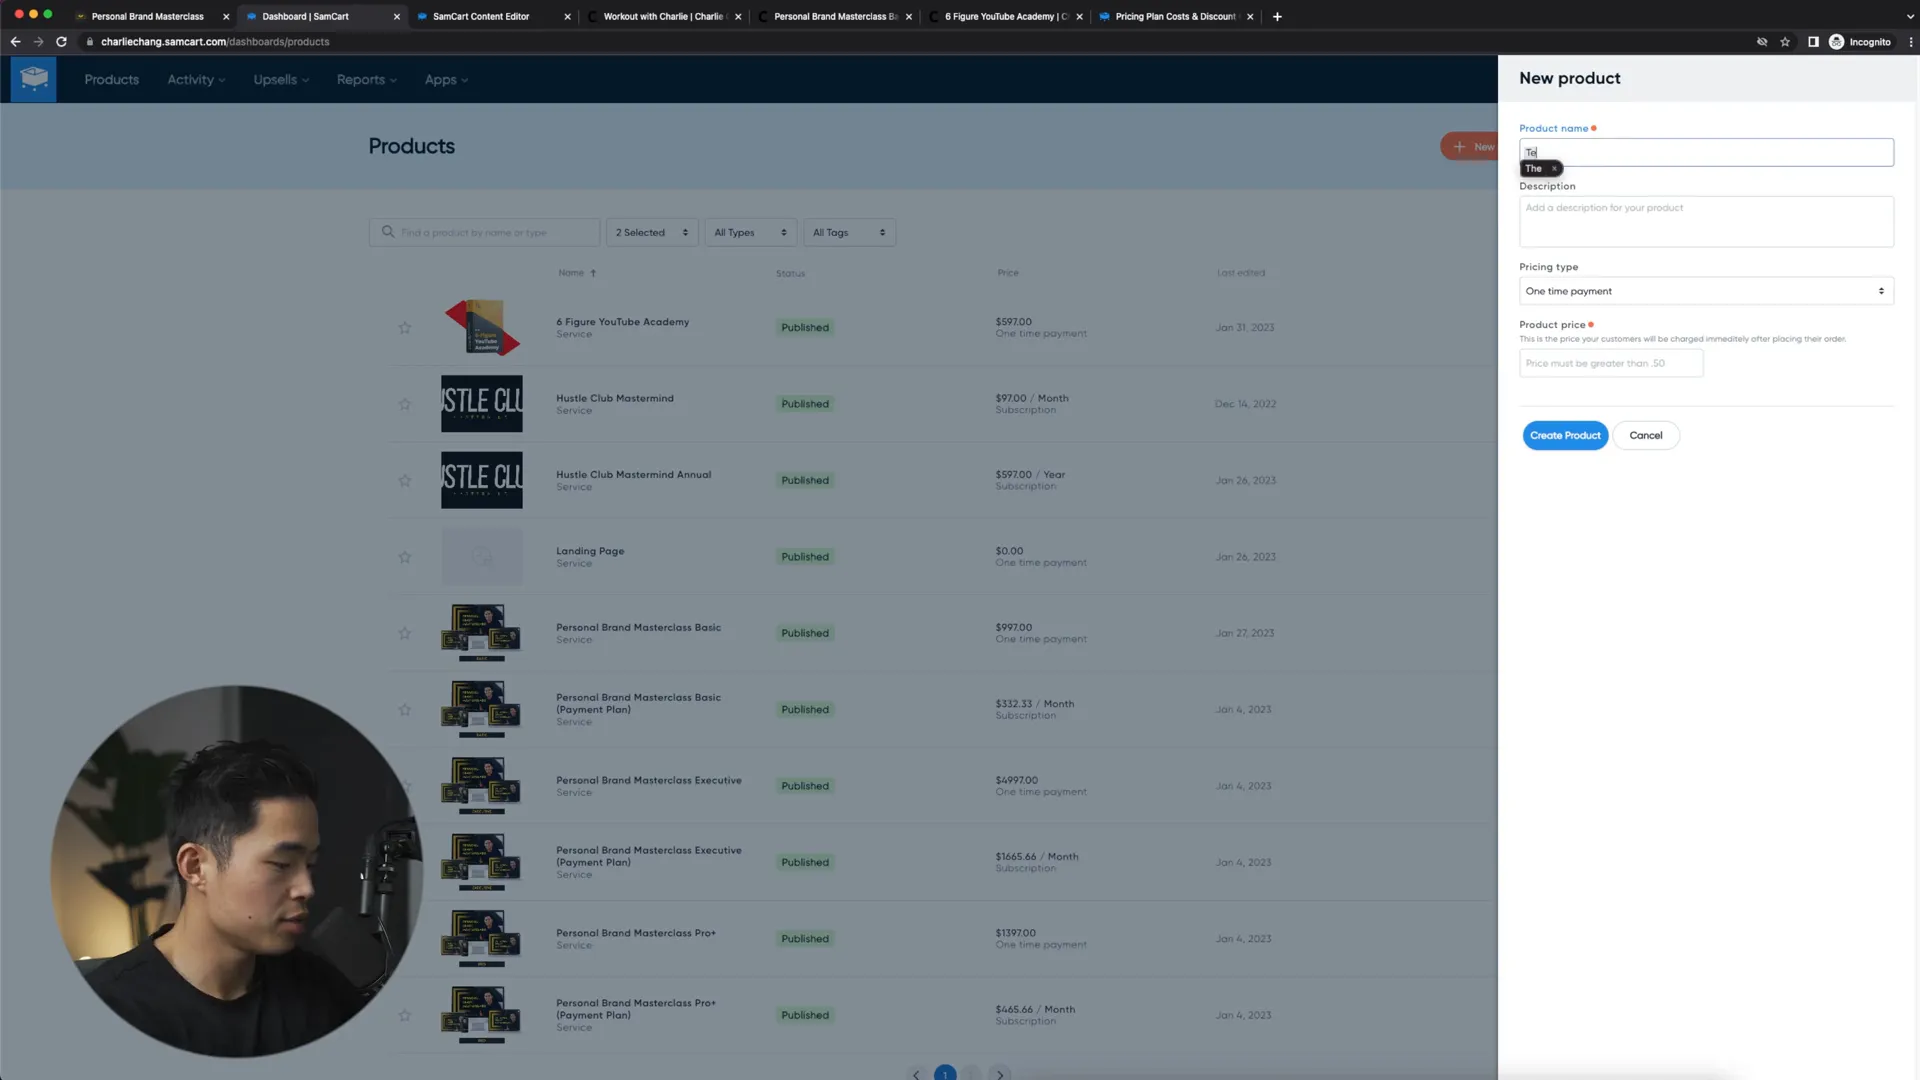
Task: Star the Personal Brand Masterclass Basic product
Action: click(405, 633)
